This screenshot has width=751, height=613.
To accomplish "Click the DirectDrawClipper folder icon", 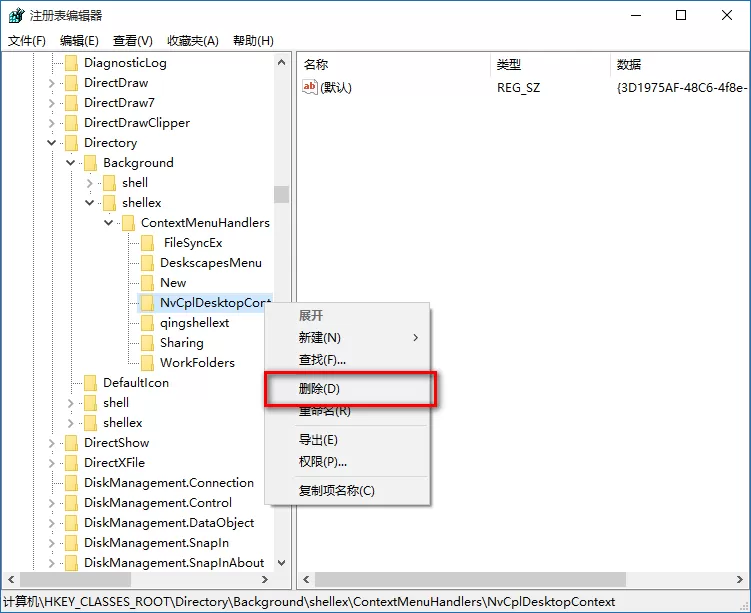I will (x=71, y=123).
